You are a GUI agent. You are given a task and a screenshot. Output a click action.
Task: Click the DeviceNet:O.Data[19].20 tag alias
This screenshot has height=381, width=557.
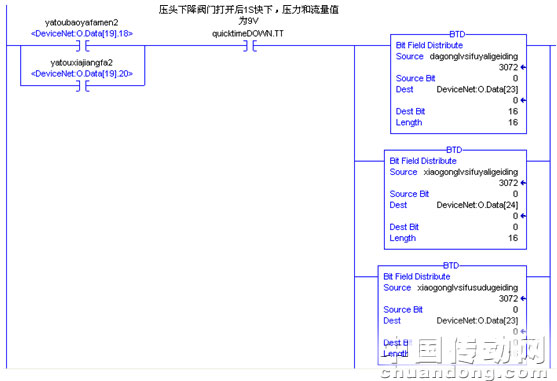pyautogui.click(x=82, y=74)
